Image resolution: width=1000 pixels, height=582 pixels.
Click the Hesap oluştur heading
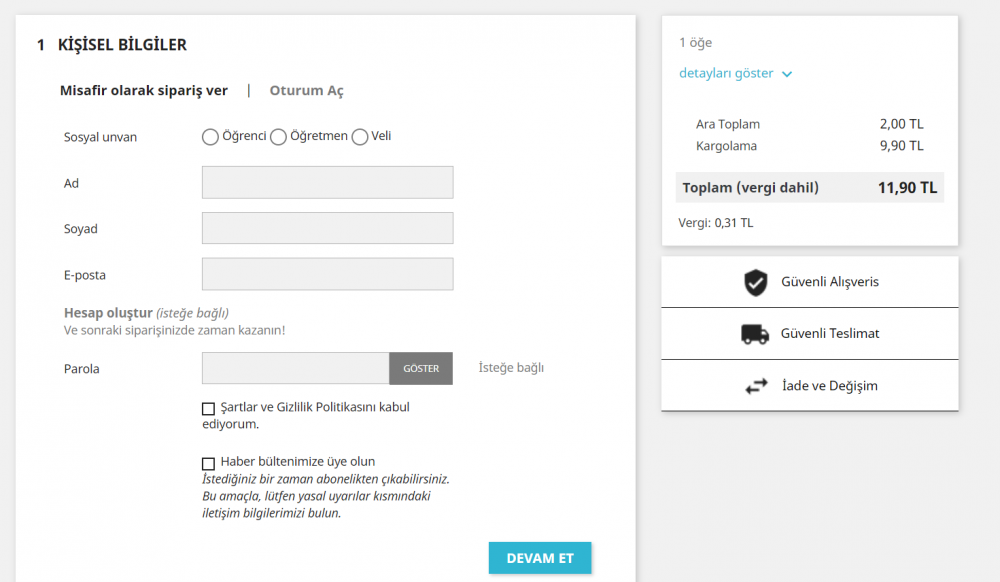click(x=108, y=313)
